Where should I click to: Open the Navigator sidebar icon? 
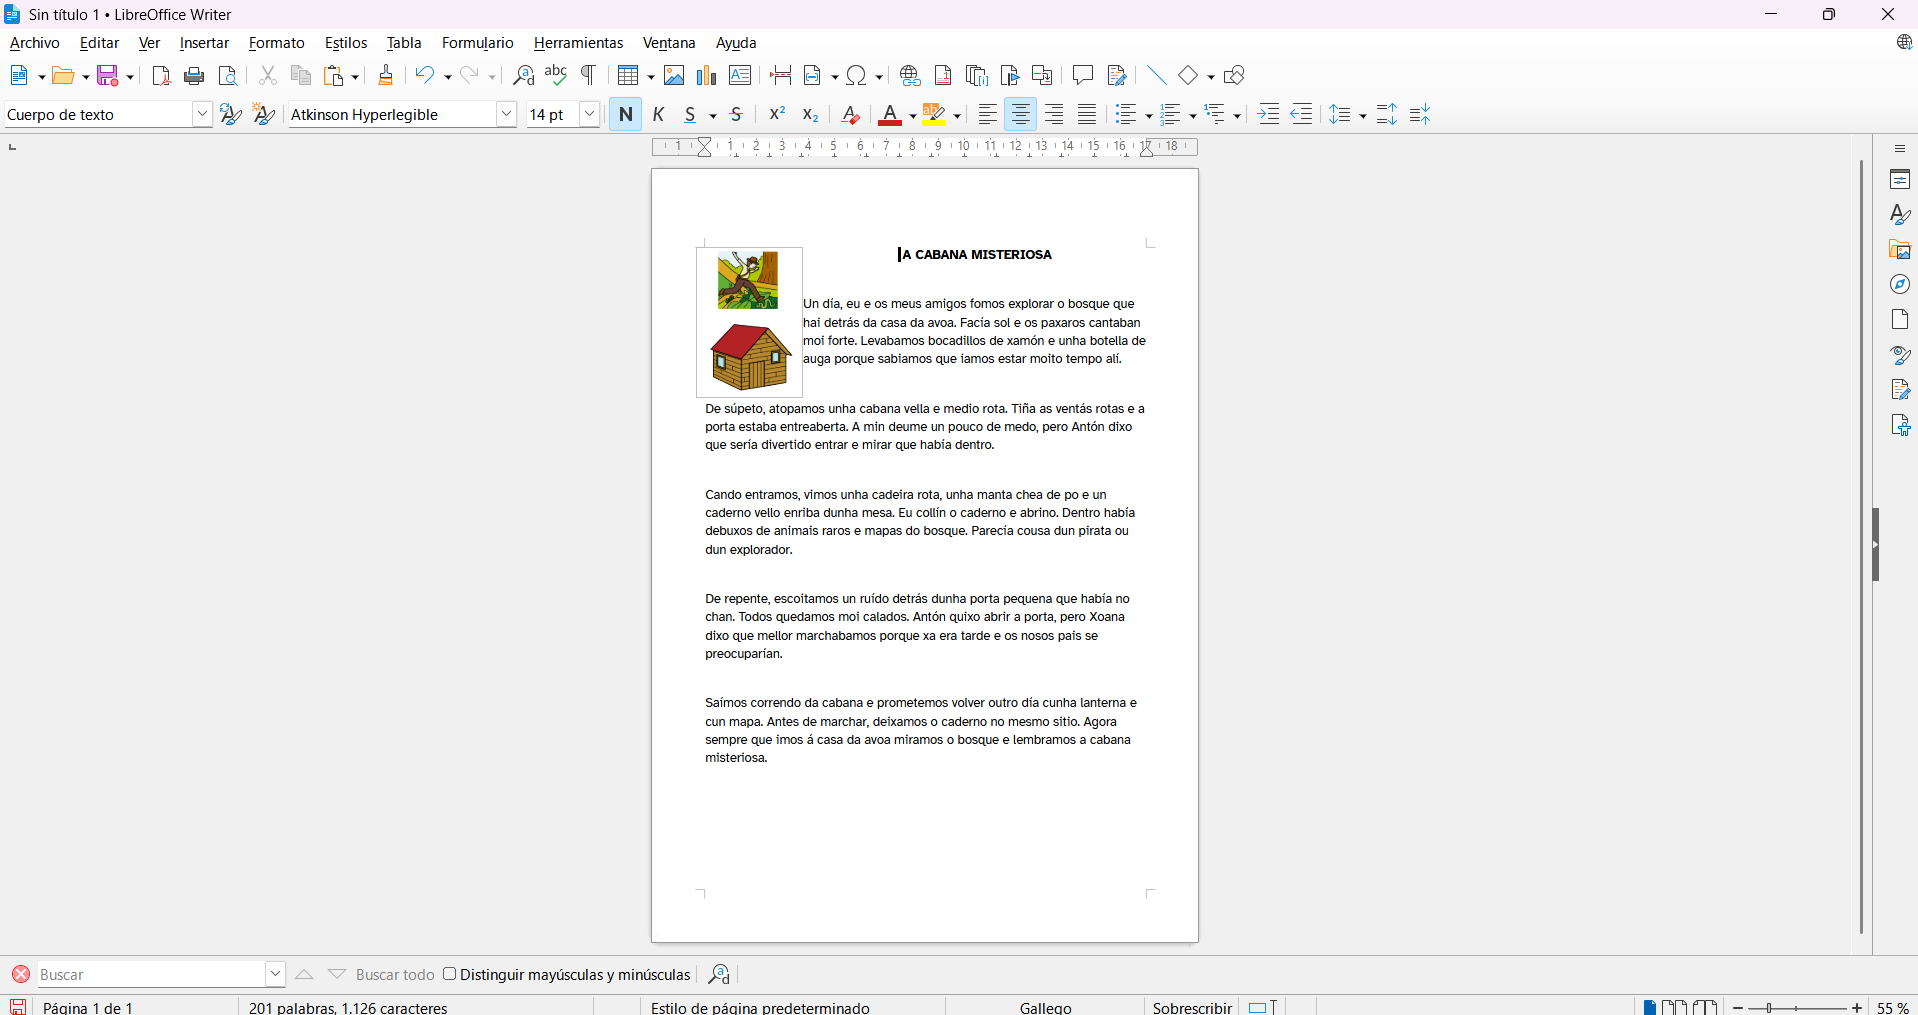tap(1900, 285)
